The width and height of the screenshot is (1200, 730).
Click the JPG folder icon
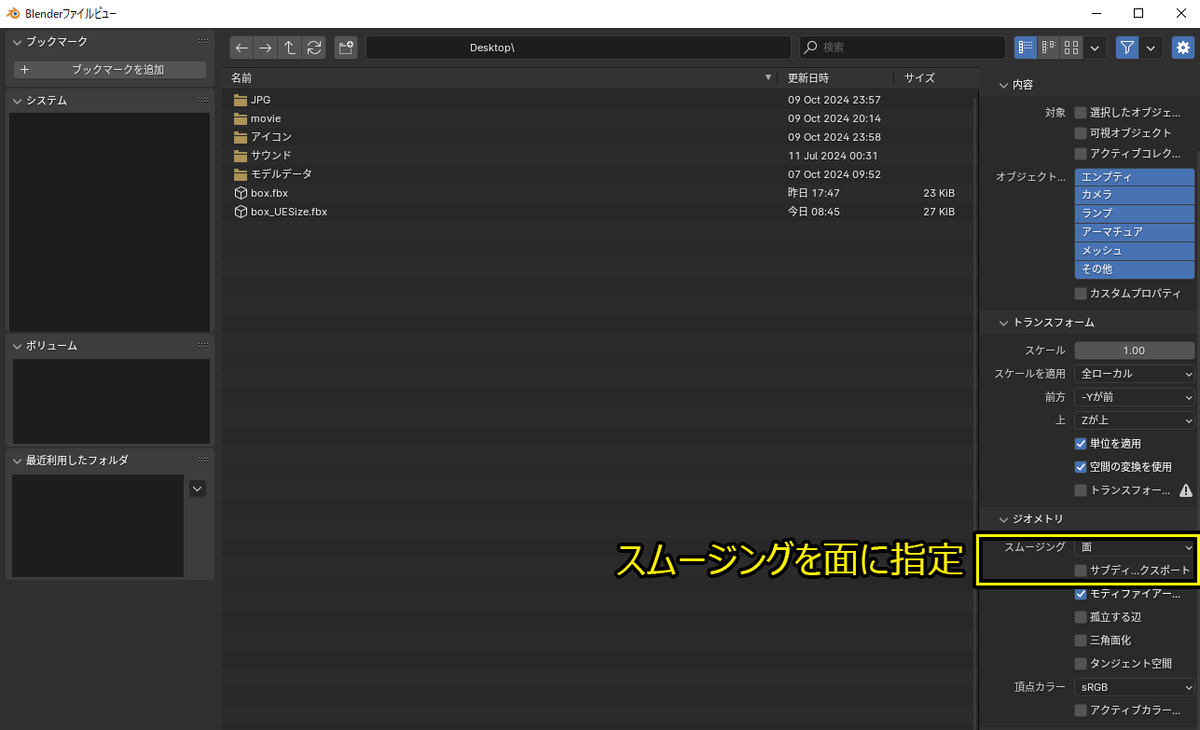(240, 100)
